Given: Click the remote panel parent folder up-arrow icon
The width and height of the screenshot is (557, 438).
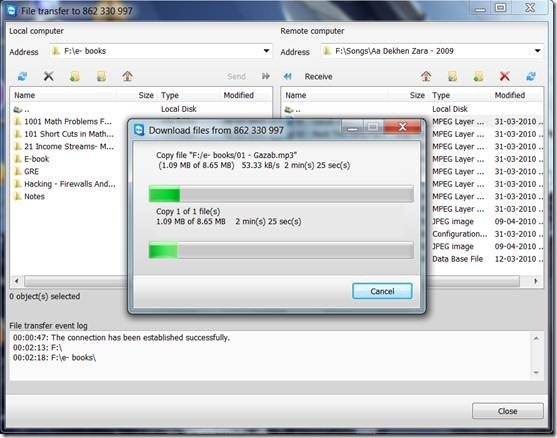Looking at the screenshot, I should 426,76.
